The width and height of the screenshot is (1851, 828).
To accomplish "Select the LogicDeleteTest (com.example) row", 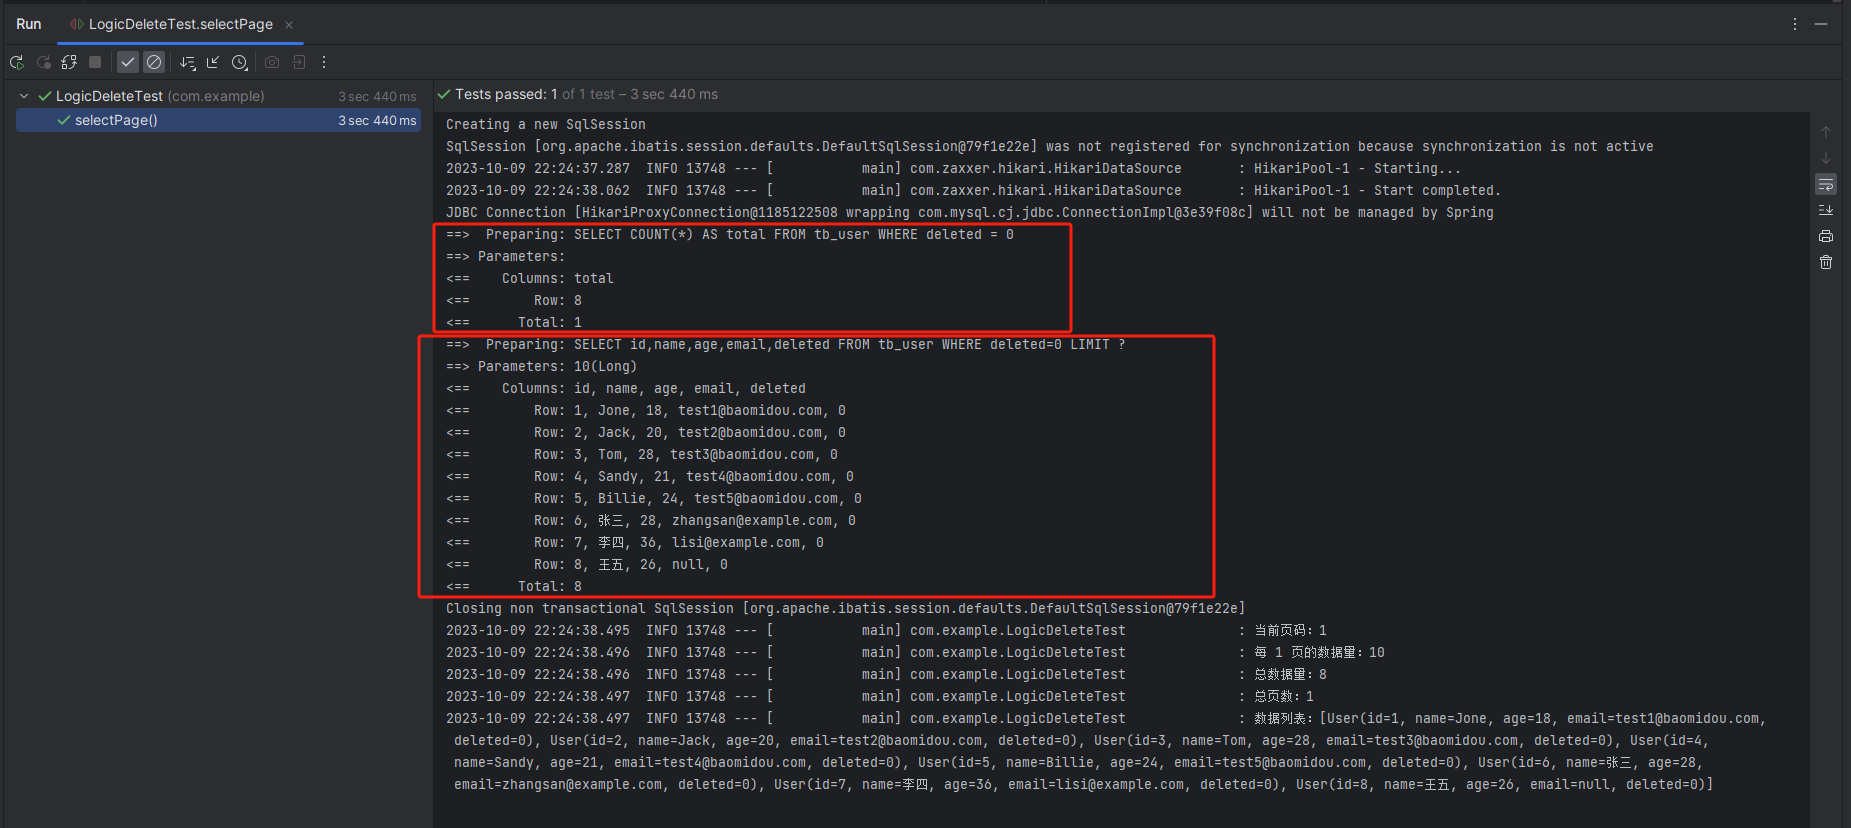I will click(x=218, y=96).
